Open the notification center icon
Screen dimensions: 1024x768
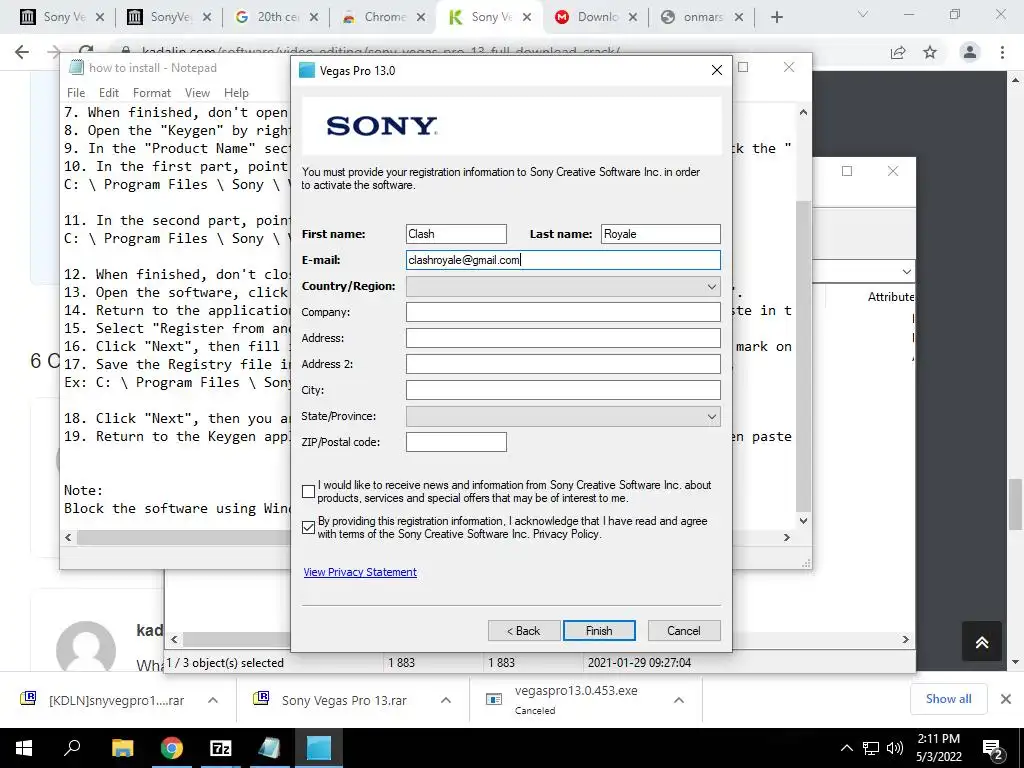click(x=993, y=748)
